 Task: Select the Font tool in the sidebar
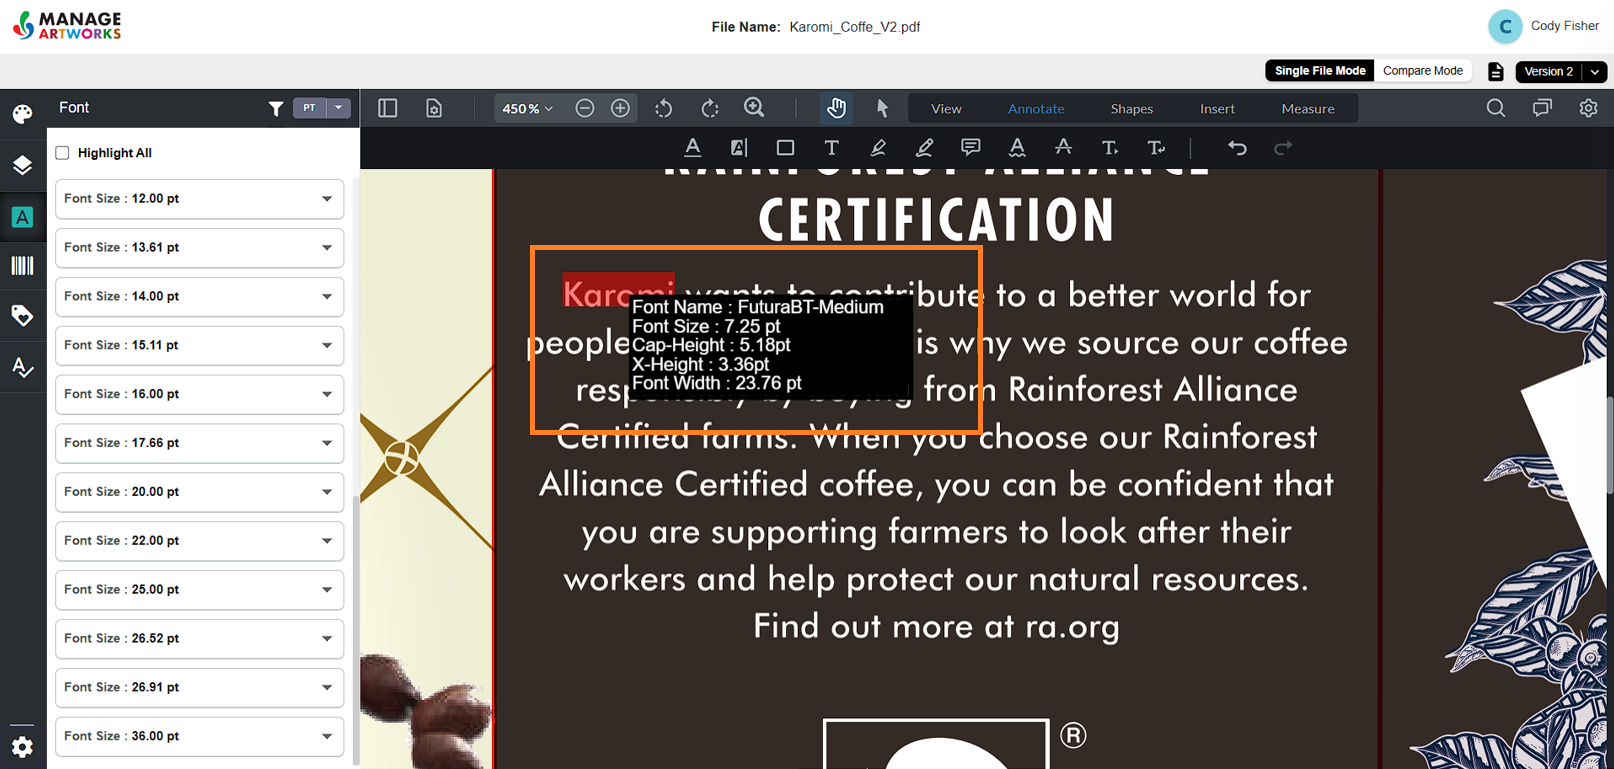[x=22, y=217]
